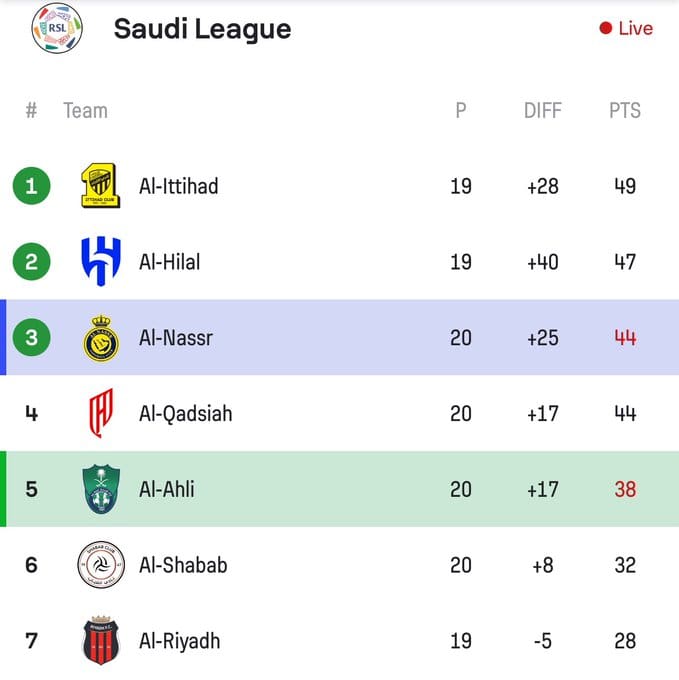Open the Al-Ittihad club crest
The height and width of the screenshot is (680, 679).
coord(101,186)
